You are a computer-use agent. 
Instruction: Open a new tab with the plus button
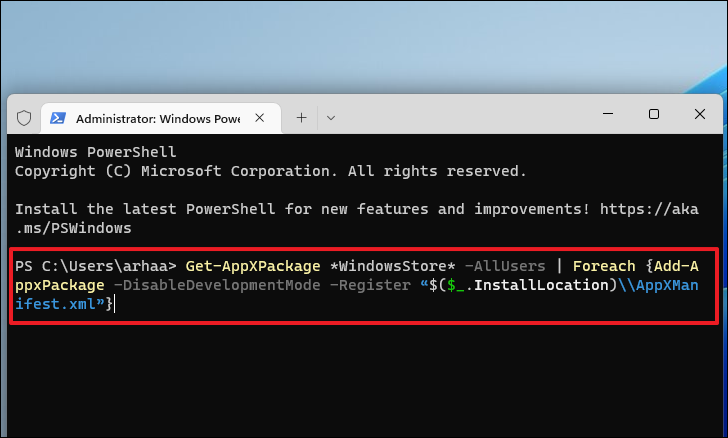[301, 118]
